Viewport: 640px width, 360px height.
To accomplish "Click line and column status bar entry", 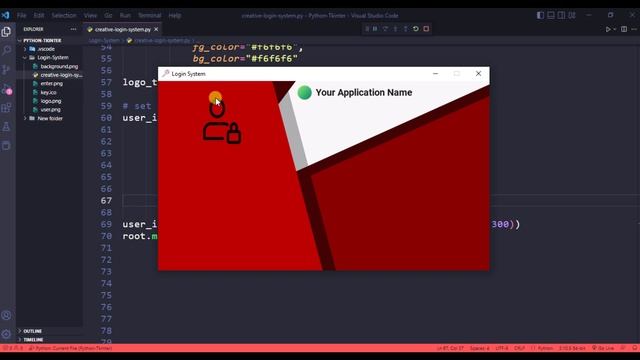I will [450, 348].
